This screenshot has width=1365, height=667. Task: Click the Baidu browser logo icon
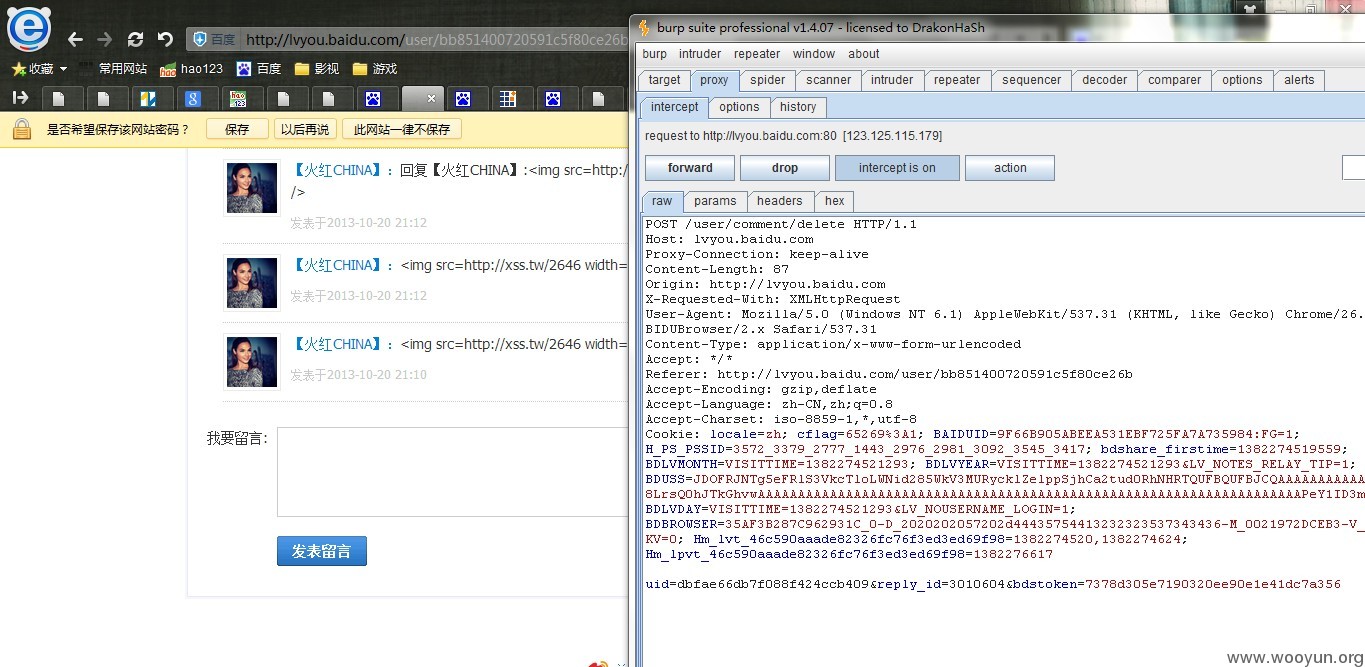[29, 30]
